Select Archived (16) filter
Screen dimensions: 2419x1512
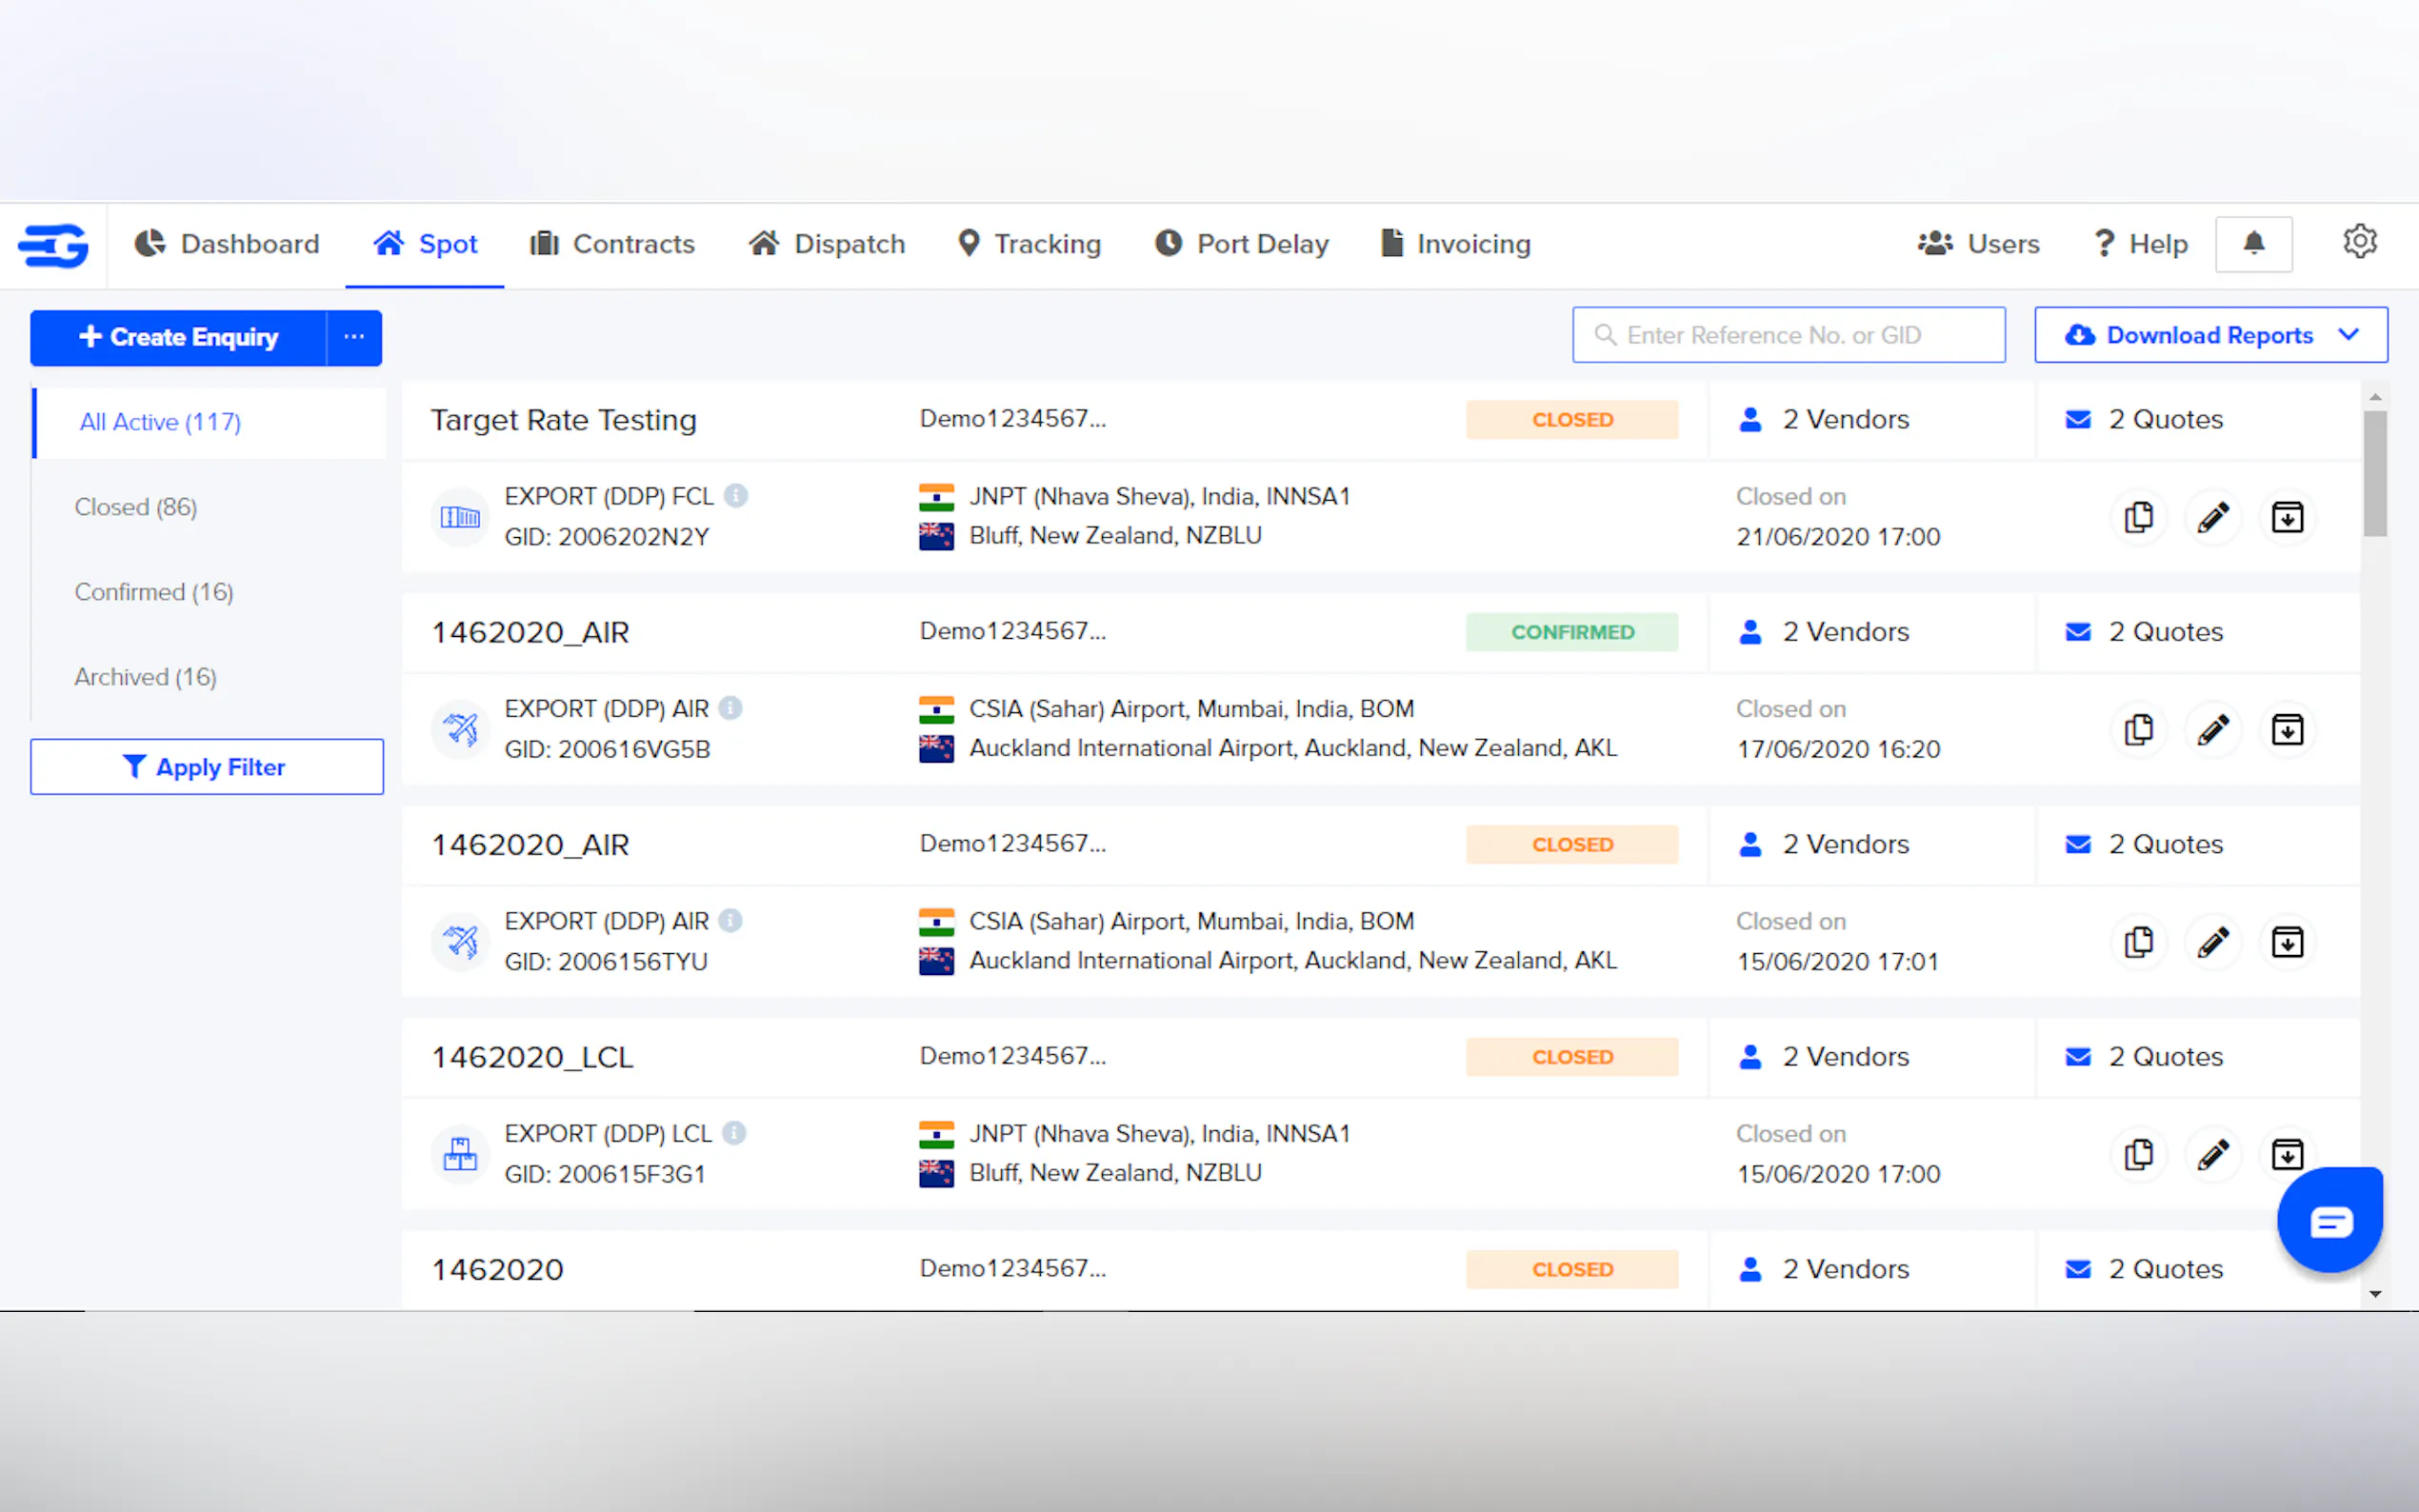coord(146,677)
